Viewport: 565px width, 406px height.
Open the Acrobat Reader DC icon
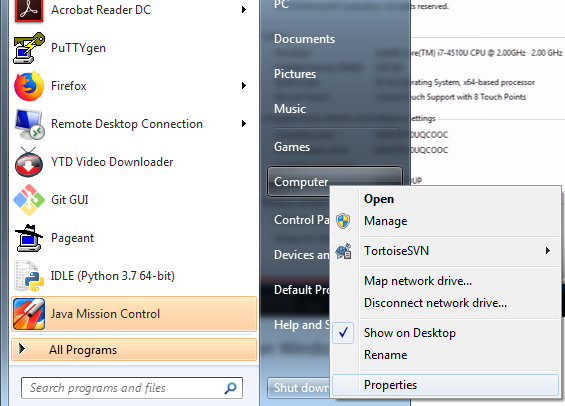point(29,11)
